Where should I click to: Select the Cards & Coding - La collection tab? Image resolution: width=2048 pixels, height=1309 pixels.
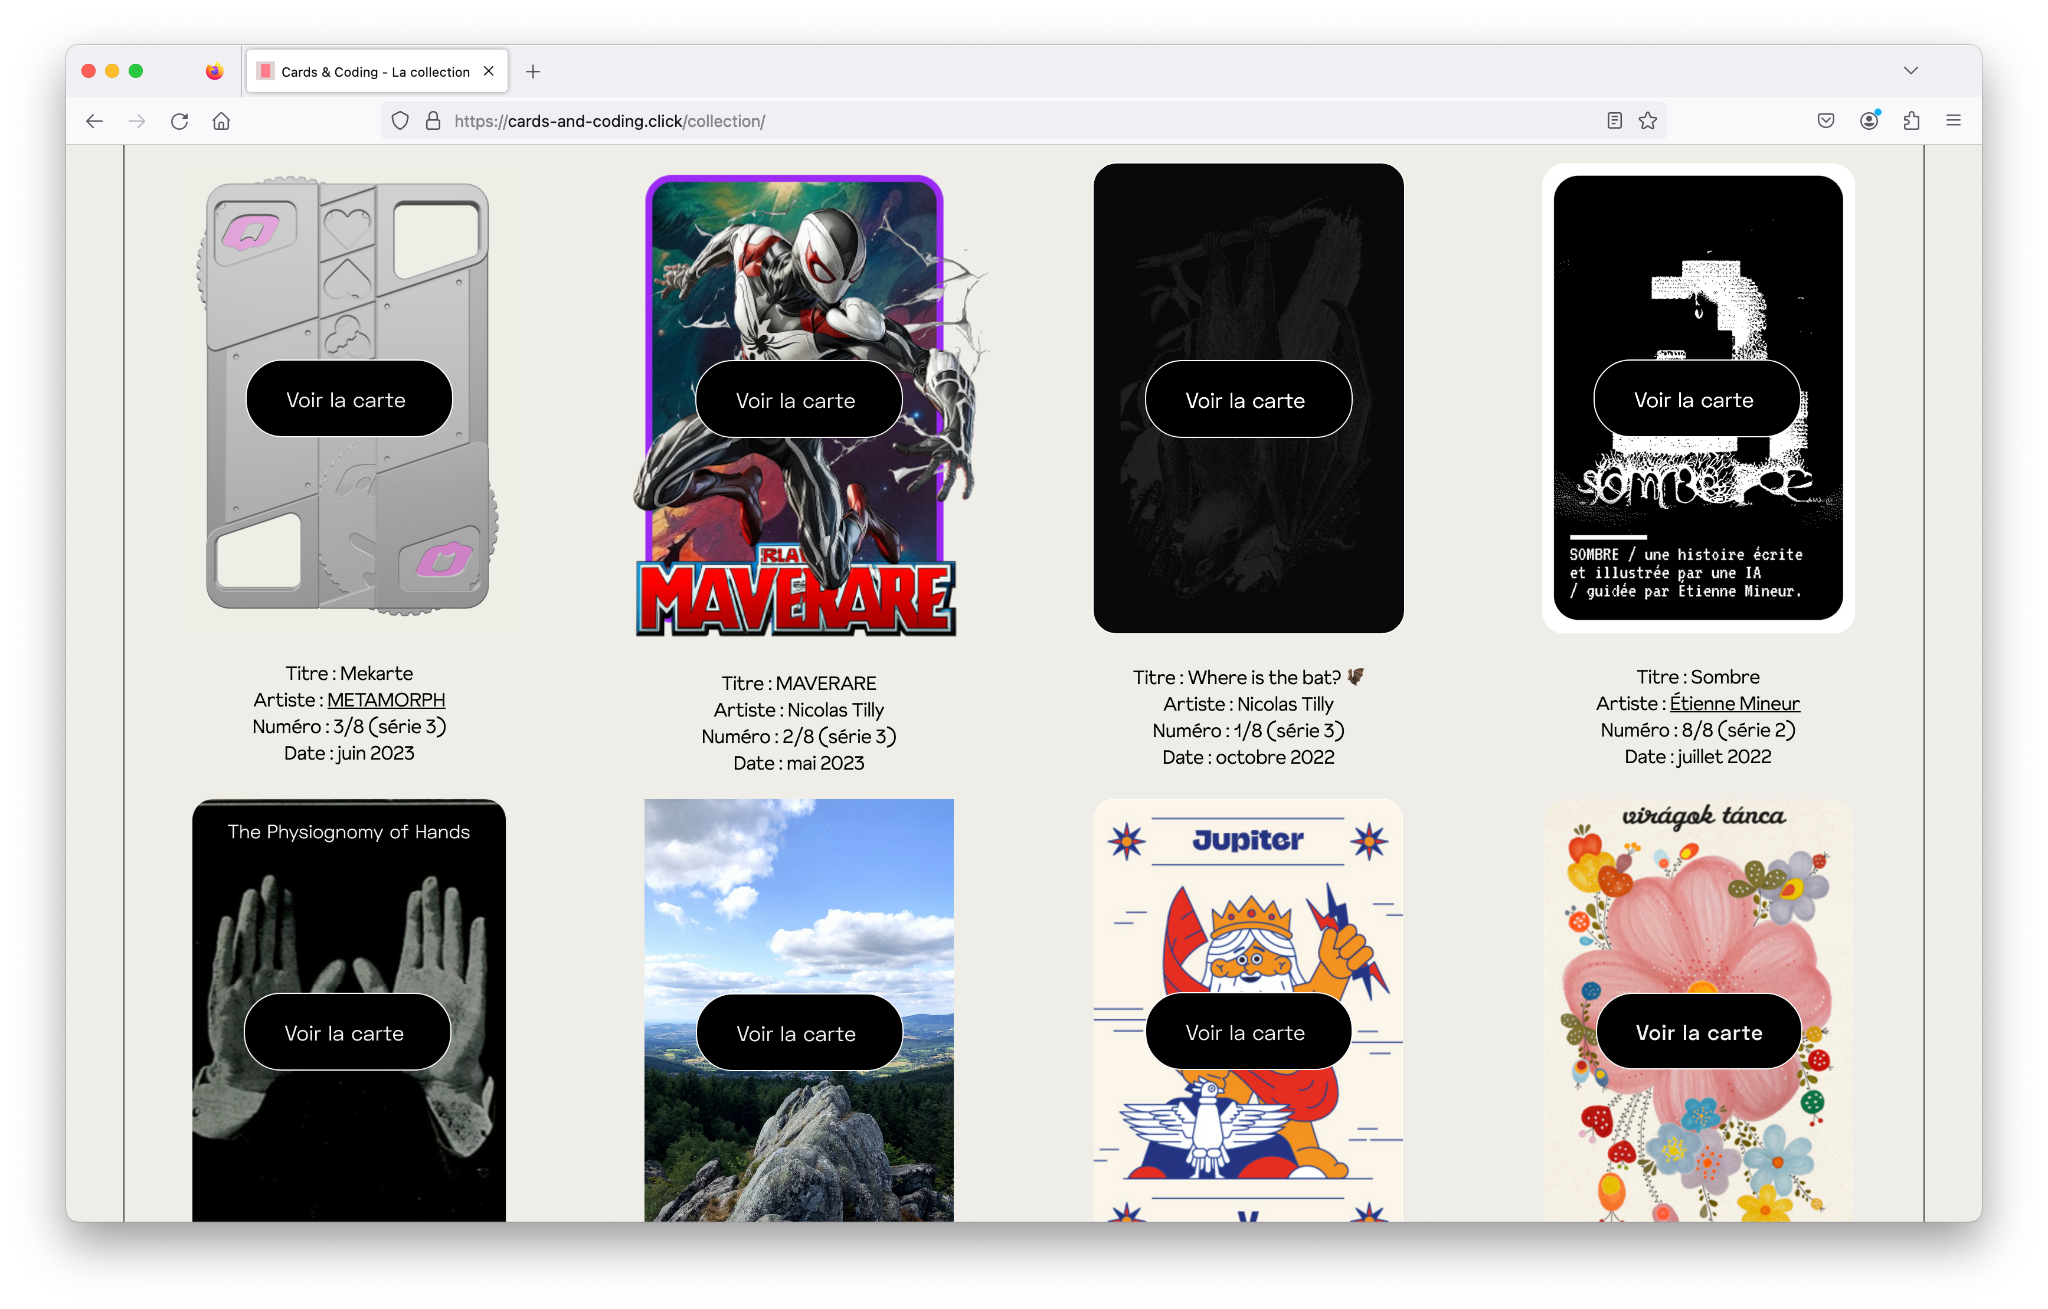pos(376,71)
